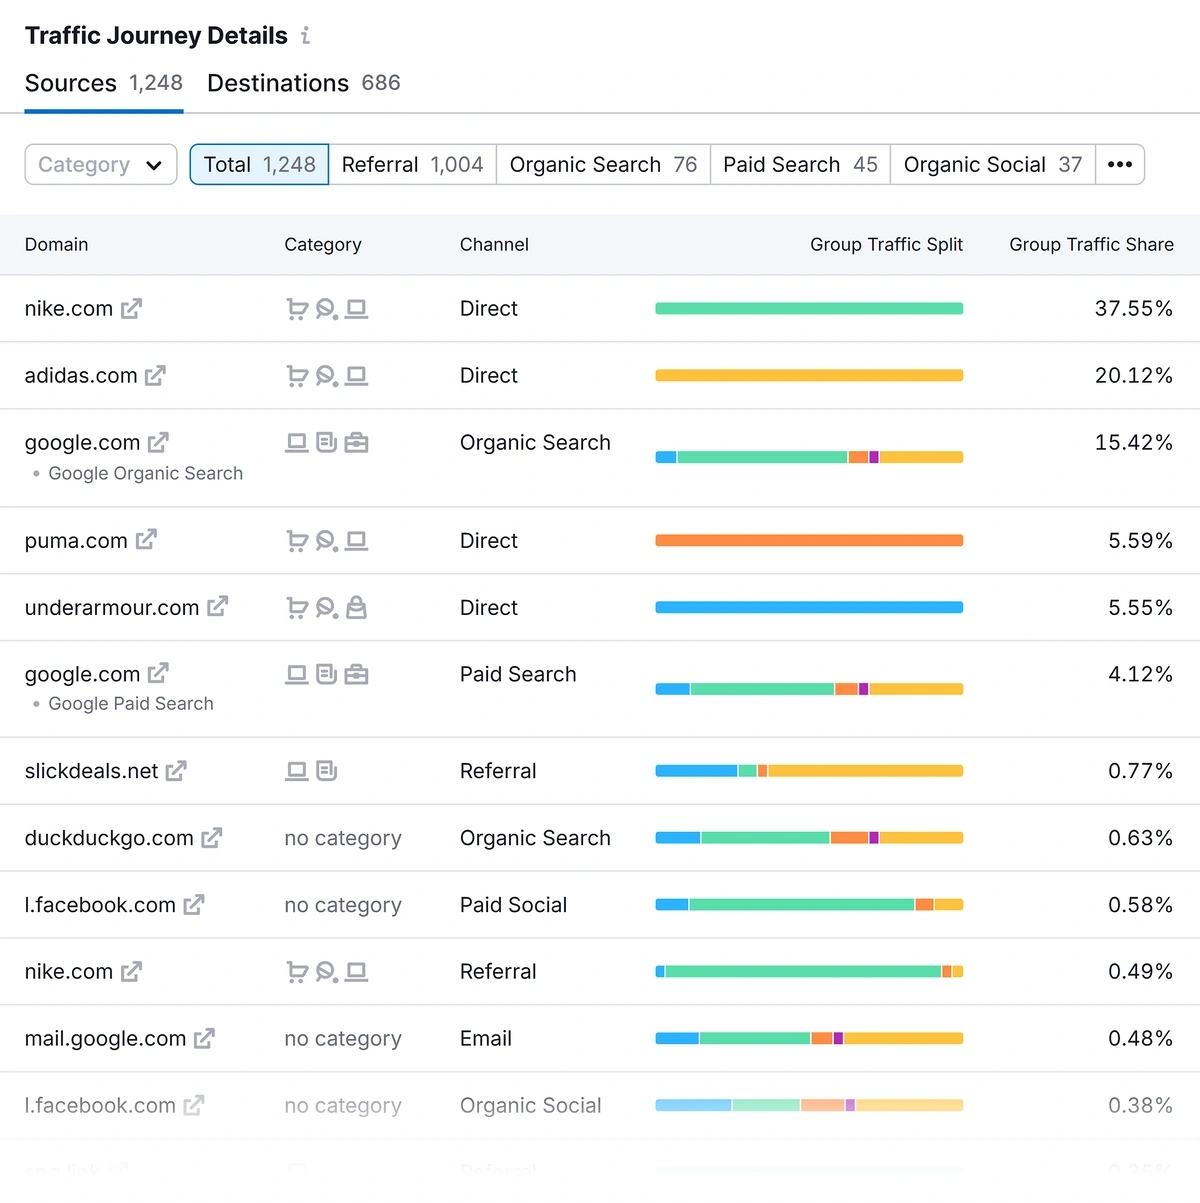The image size is (1200, 1203).
Task: Click shopping cart category icon in underarmour.com row
Action: (x=297, y=608)
